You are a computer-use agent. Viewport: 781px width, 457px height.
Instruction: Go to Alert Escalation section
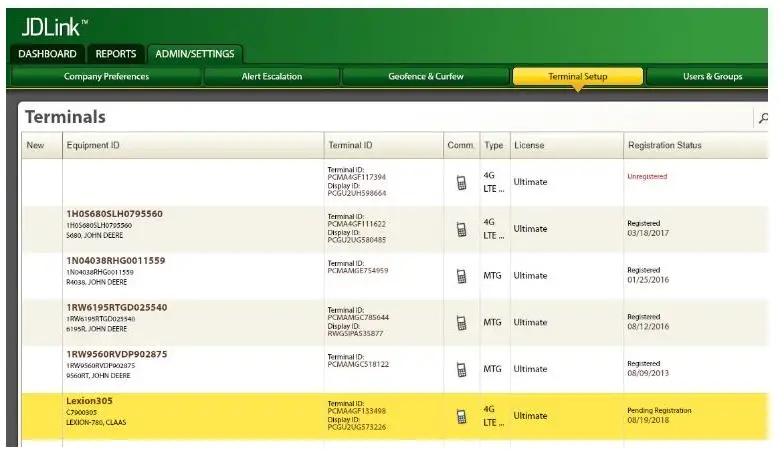(271, 77)
